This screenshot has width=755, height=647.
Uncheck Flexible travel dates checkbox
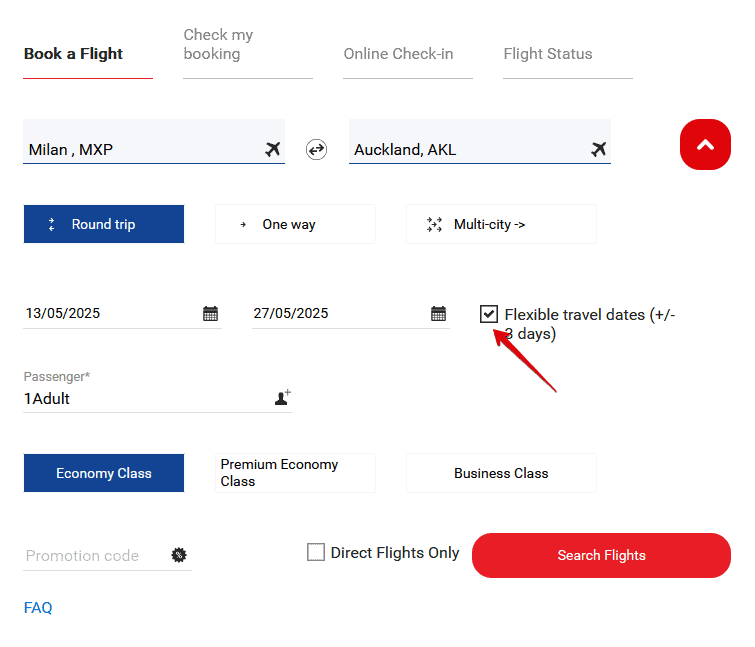488,314
